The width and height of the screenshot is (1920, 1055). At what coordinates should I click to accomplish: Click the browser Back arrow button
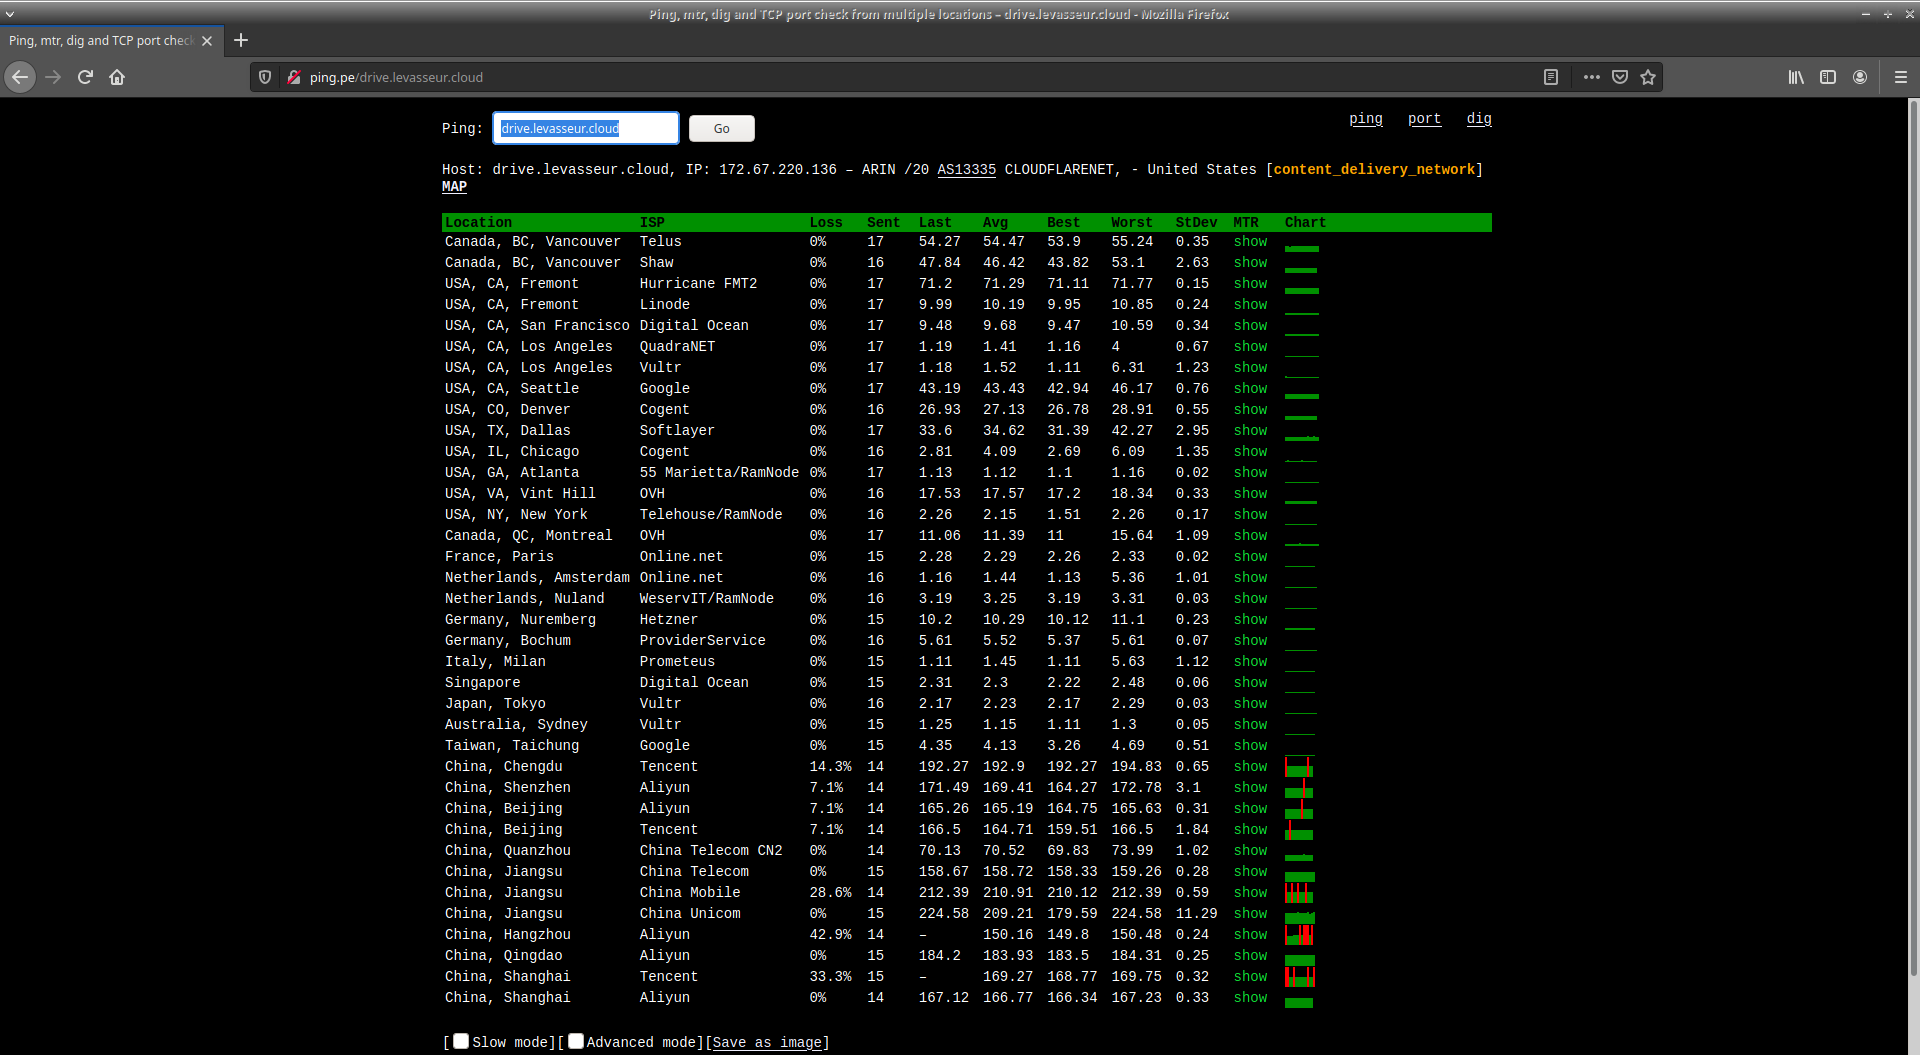pyautogui.click(x=20, y=77)
